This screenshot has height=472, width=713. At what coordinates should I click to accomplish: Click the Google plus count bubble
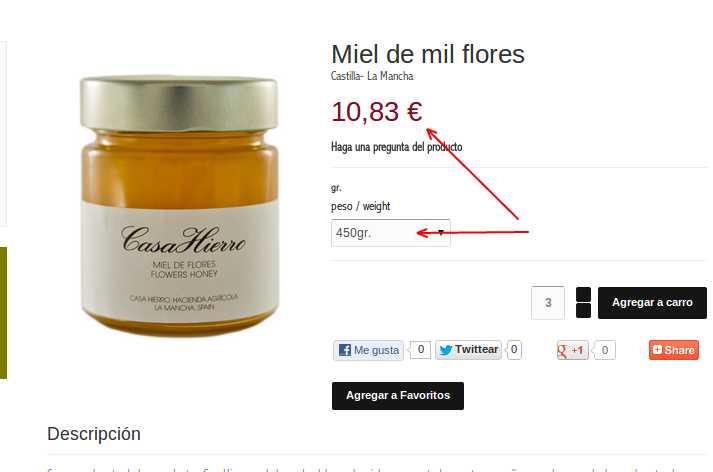pos(604,350)
